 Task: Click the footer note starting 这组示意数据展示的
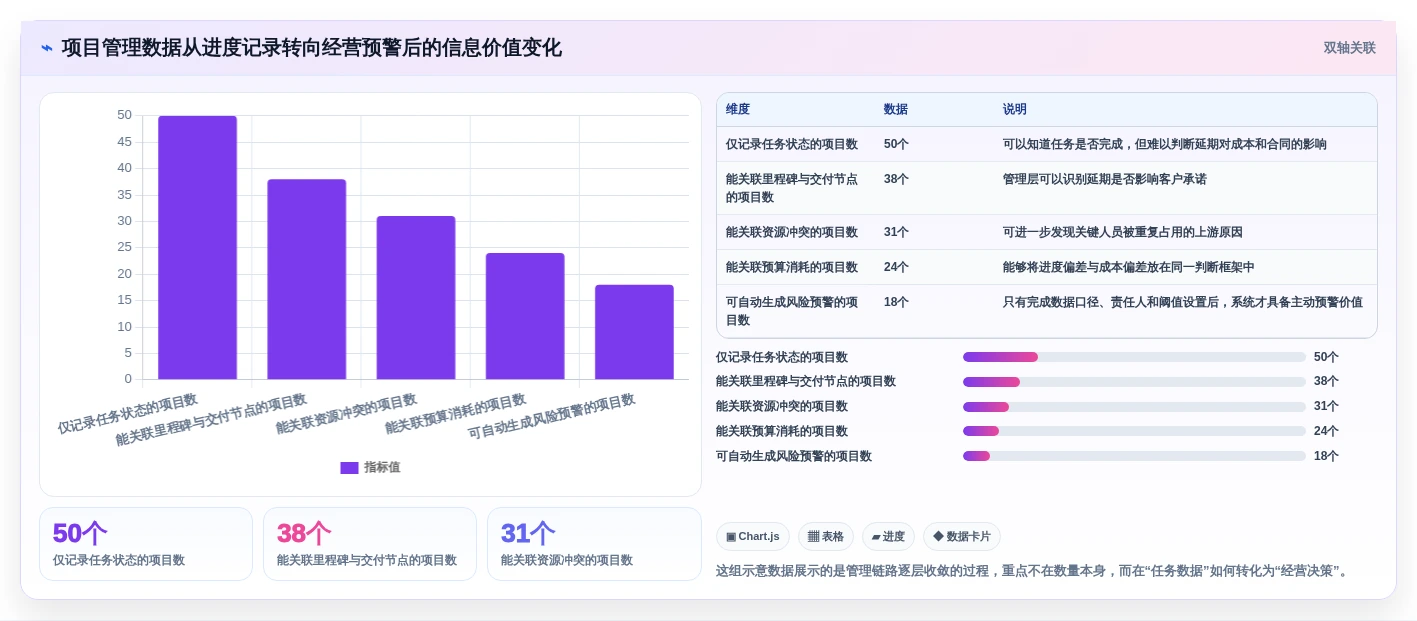1034,571
